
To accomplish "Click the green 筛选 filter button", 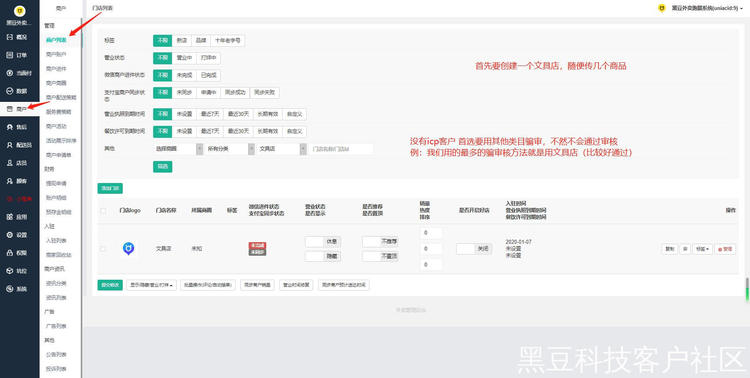I will (163, 167).
